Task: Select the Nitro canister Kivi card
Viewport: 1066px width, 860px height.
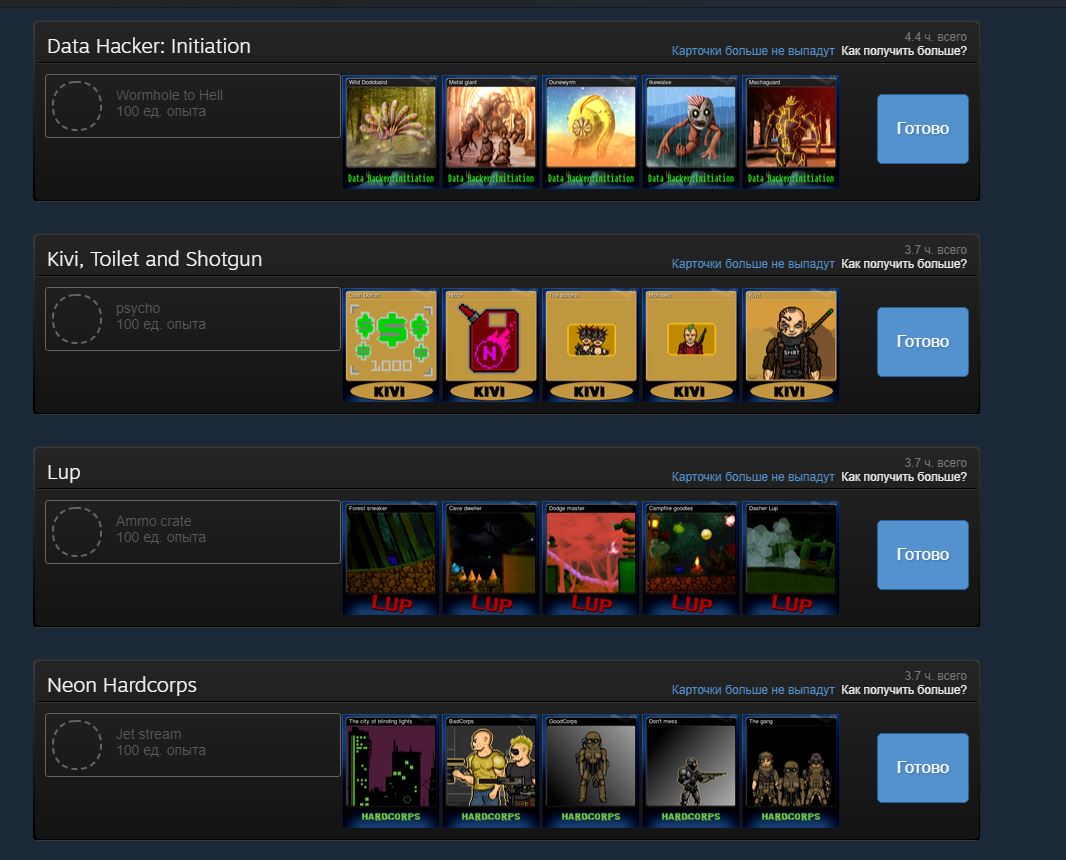Action: pyautogui.click(x=490, y=345)
